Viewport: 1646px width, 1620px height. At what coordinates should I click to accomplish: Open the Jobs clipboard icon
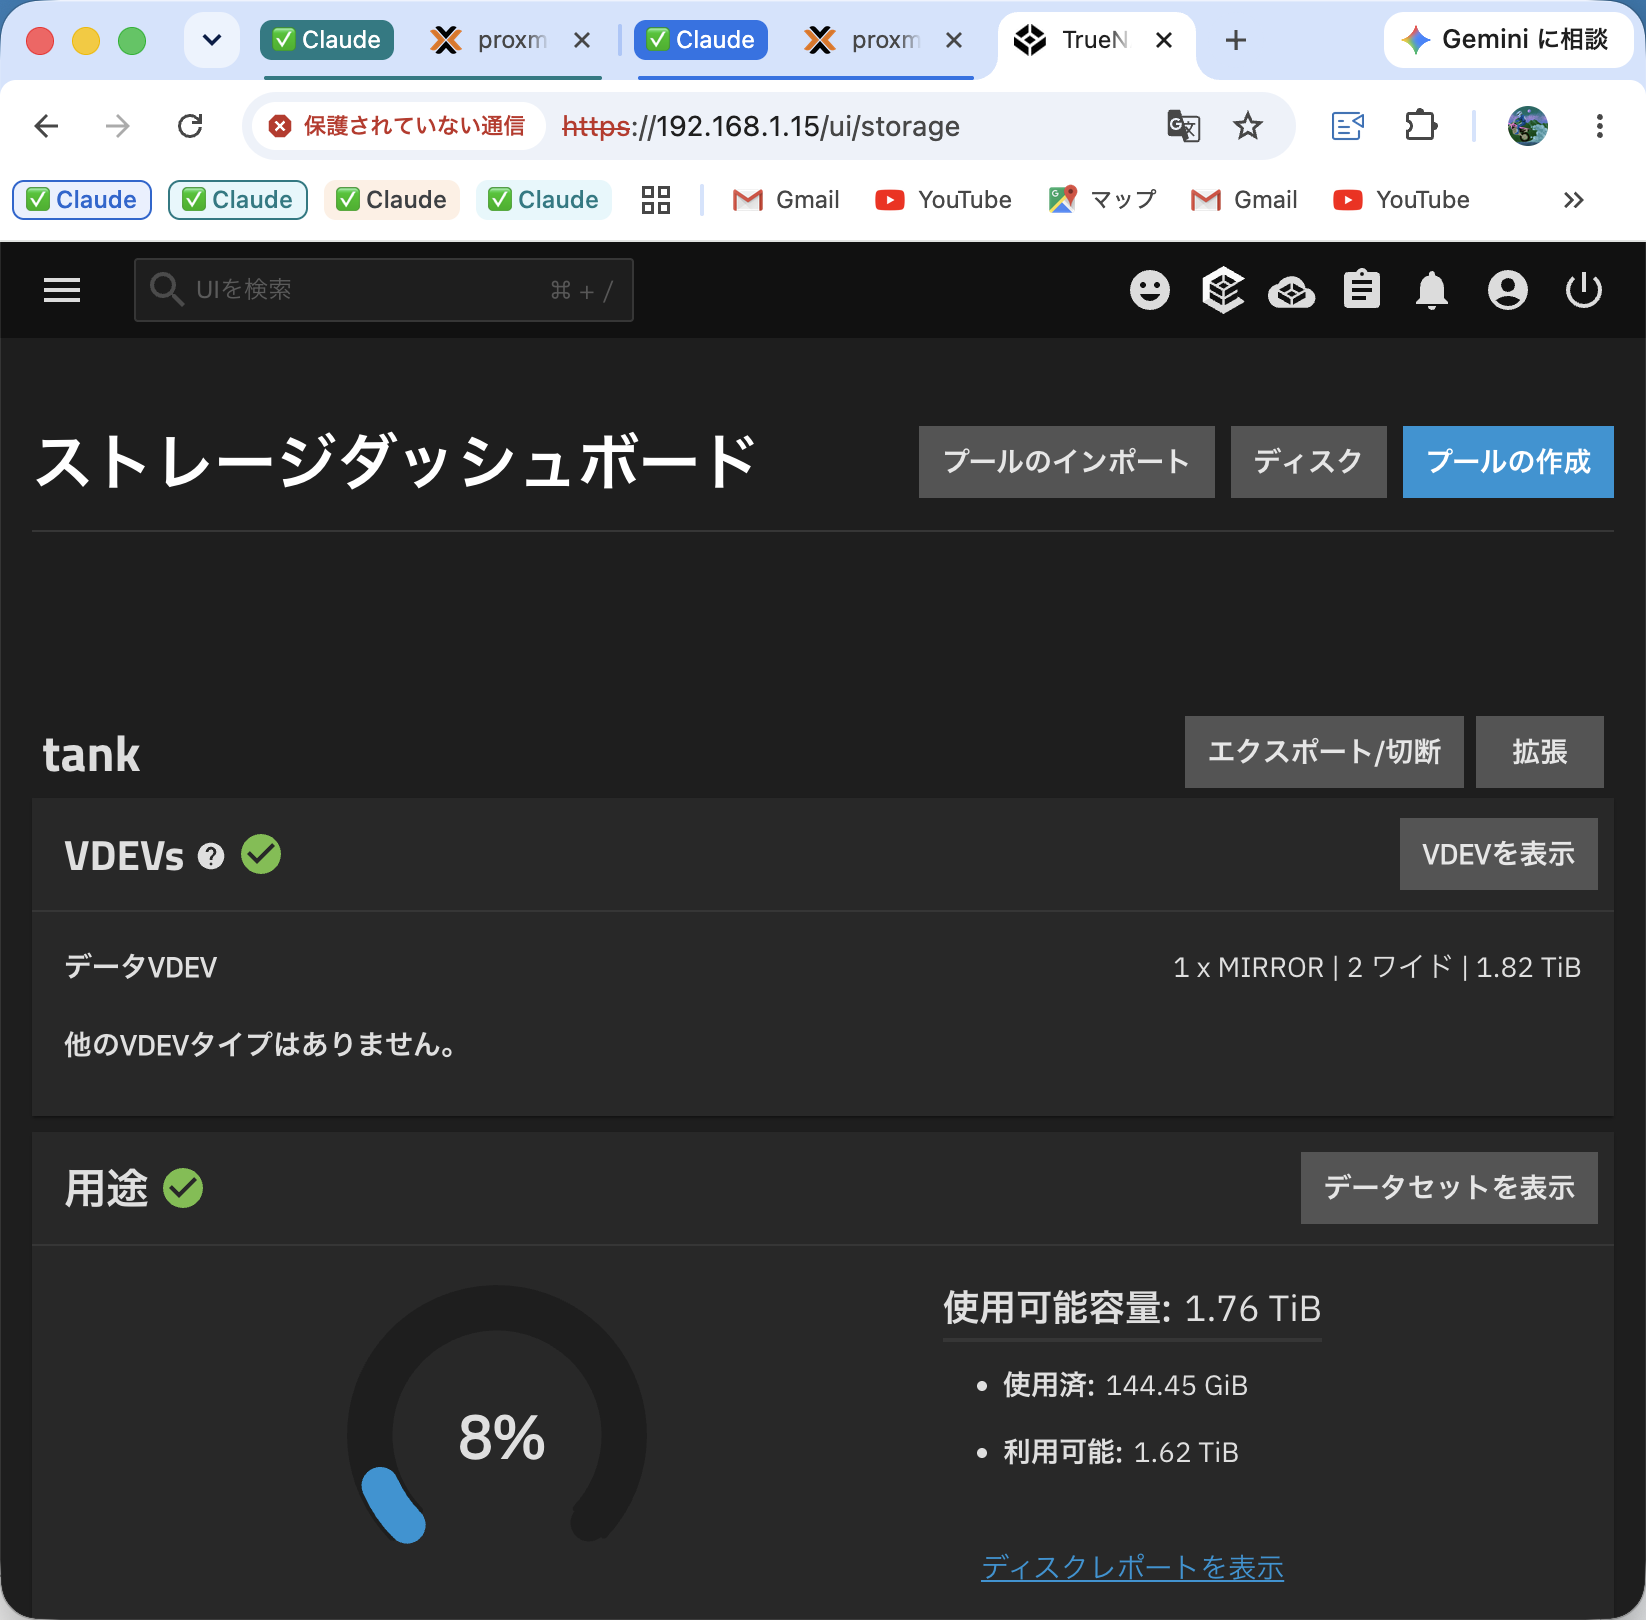pyautogui.click(x=1362, y=290)
